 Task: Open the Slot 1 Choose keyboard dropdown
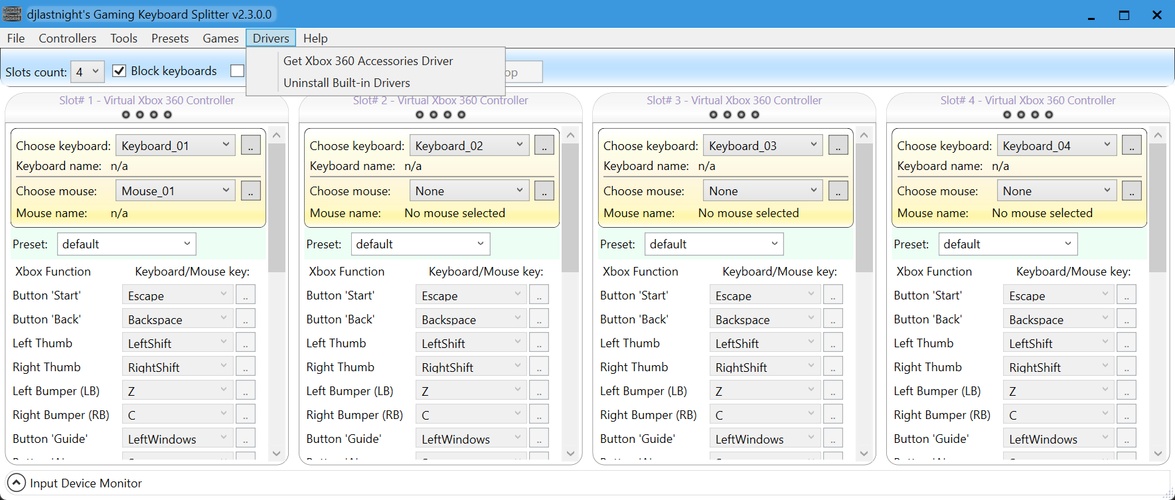[x=175, y=145]
